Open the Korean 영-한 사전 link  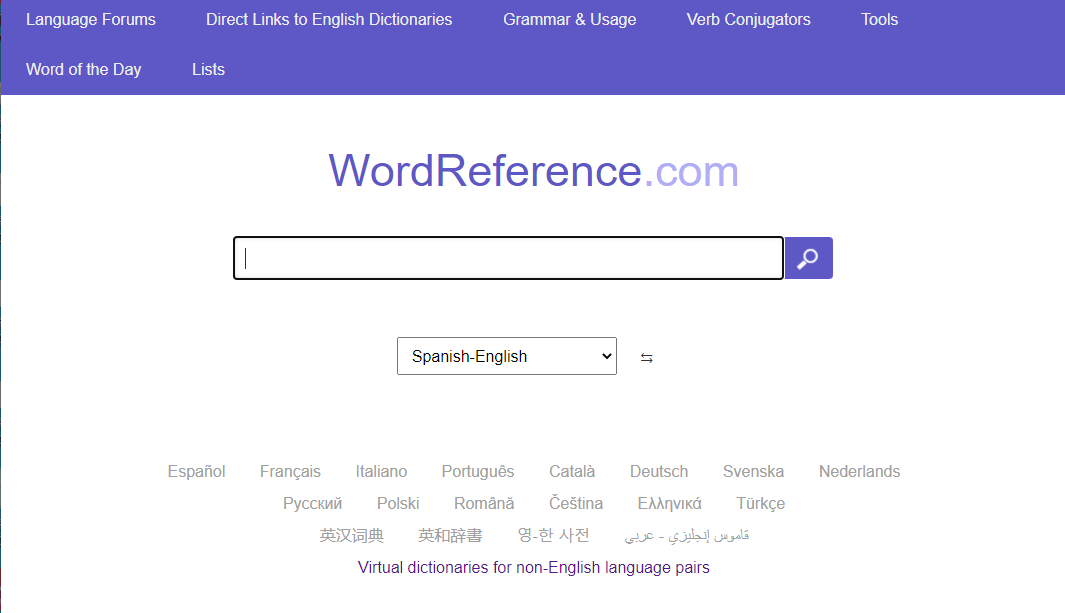(554, 535)
